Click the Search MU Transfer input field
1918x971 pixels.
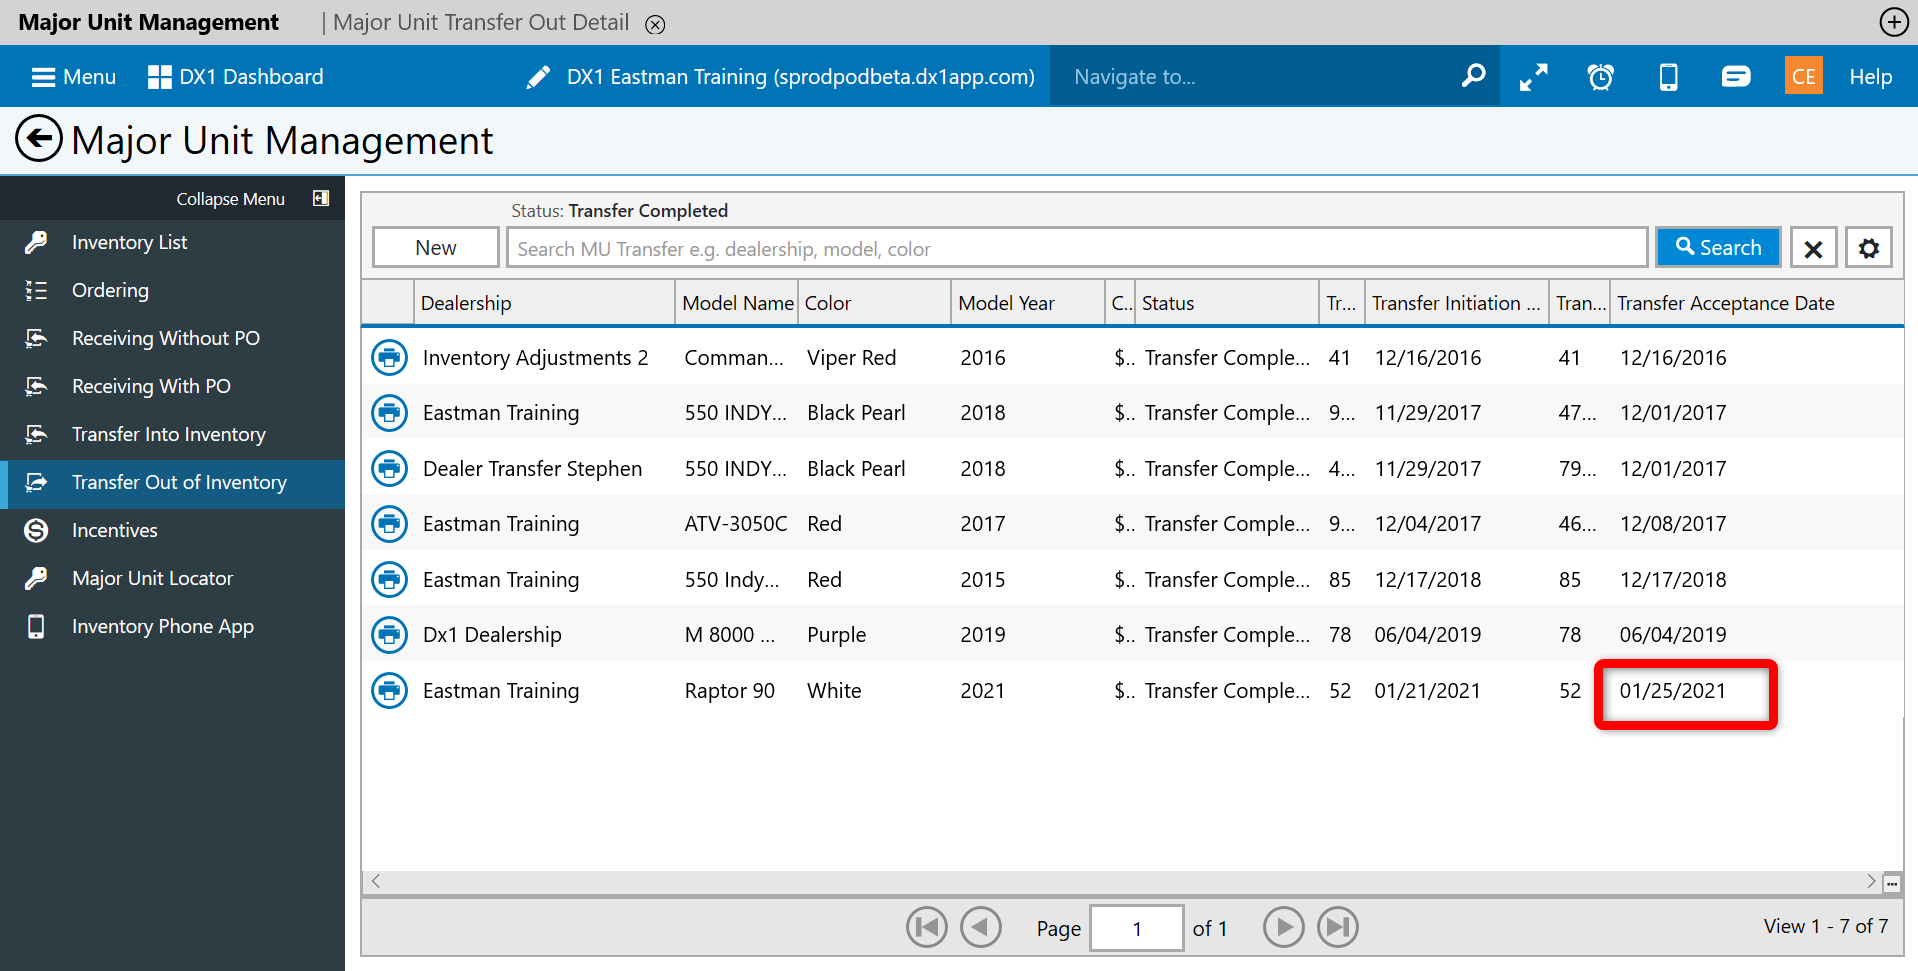point(1077,248)
